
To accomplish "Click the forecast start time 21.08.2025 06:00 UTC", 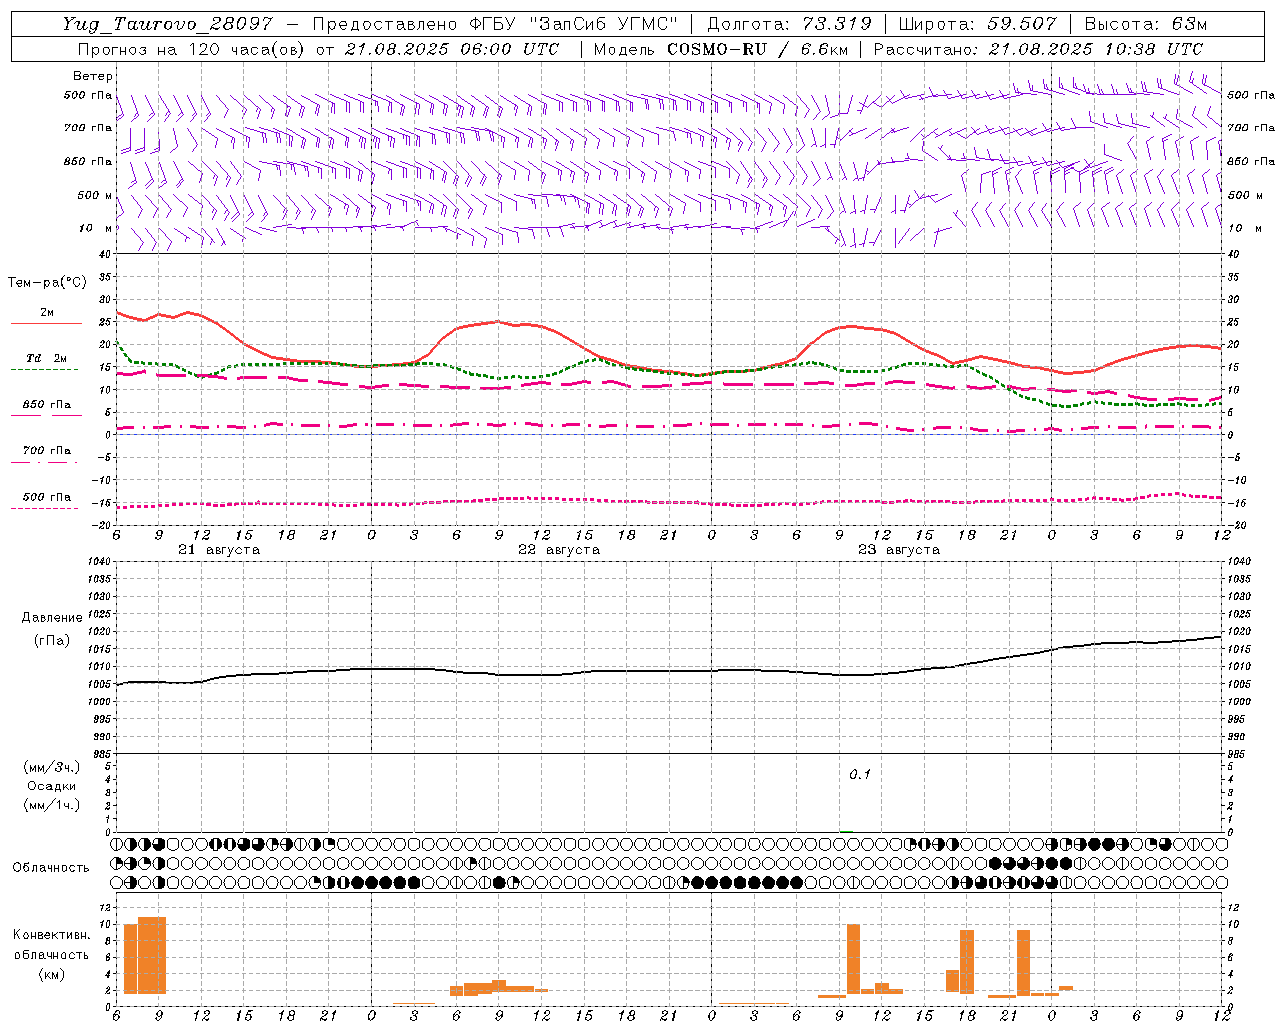I will (x=452, y=49).
